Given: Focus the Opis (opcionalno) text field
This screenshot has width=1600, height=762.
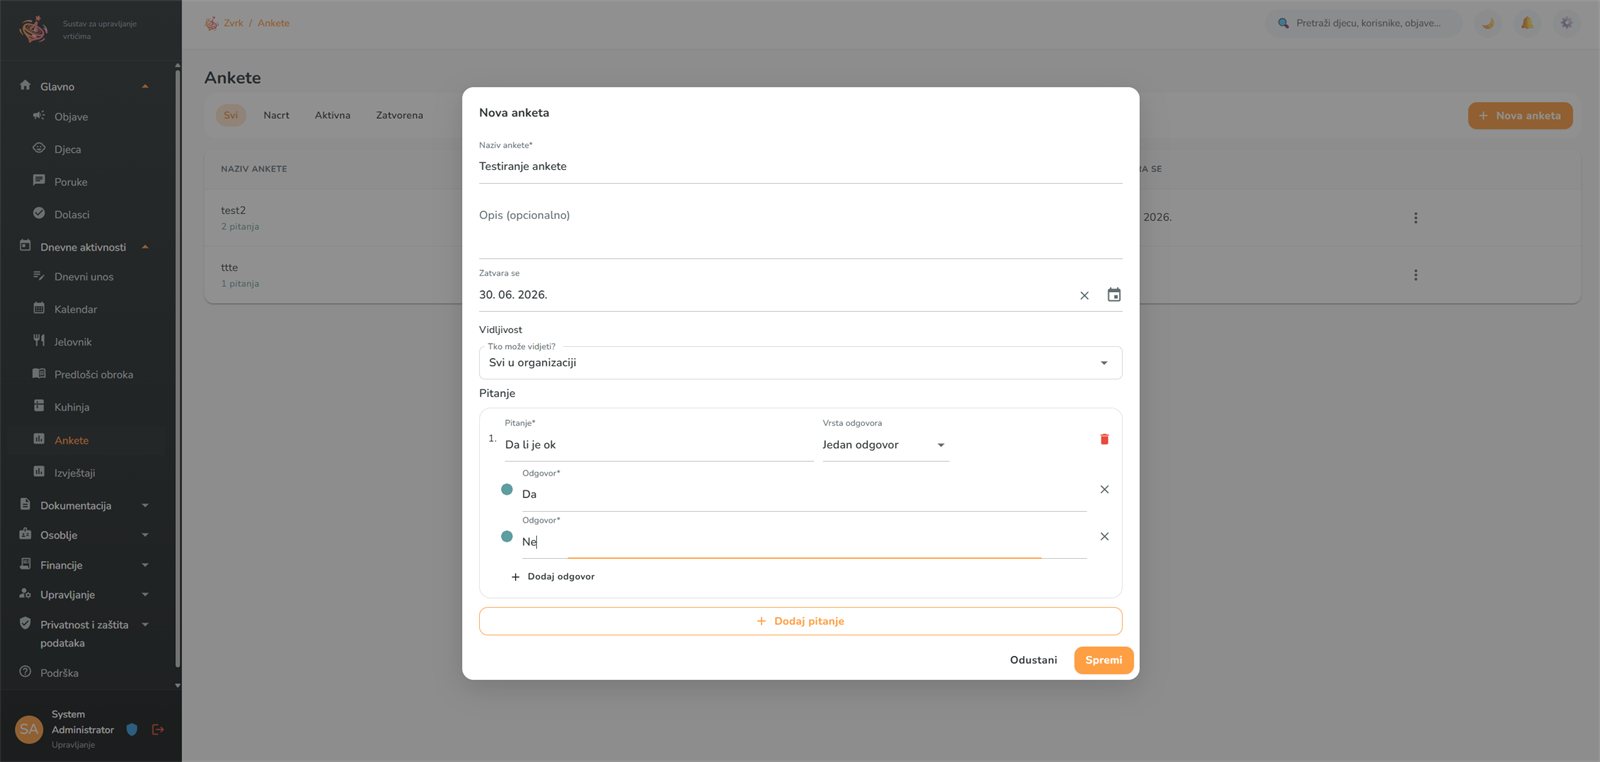Looking at the screenshot, I should coord(800,229).
